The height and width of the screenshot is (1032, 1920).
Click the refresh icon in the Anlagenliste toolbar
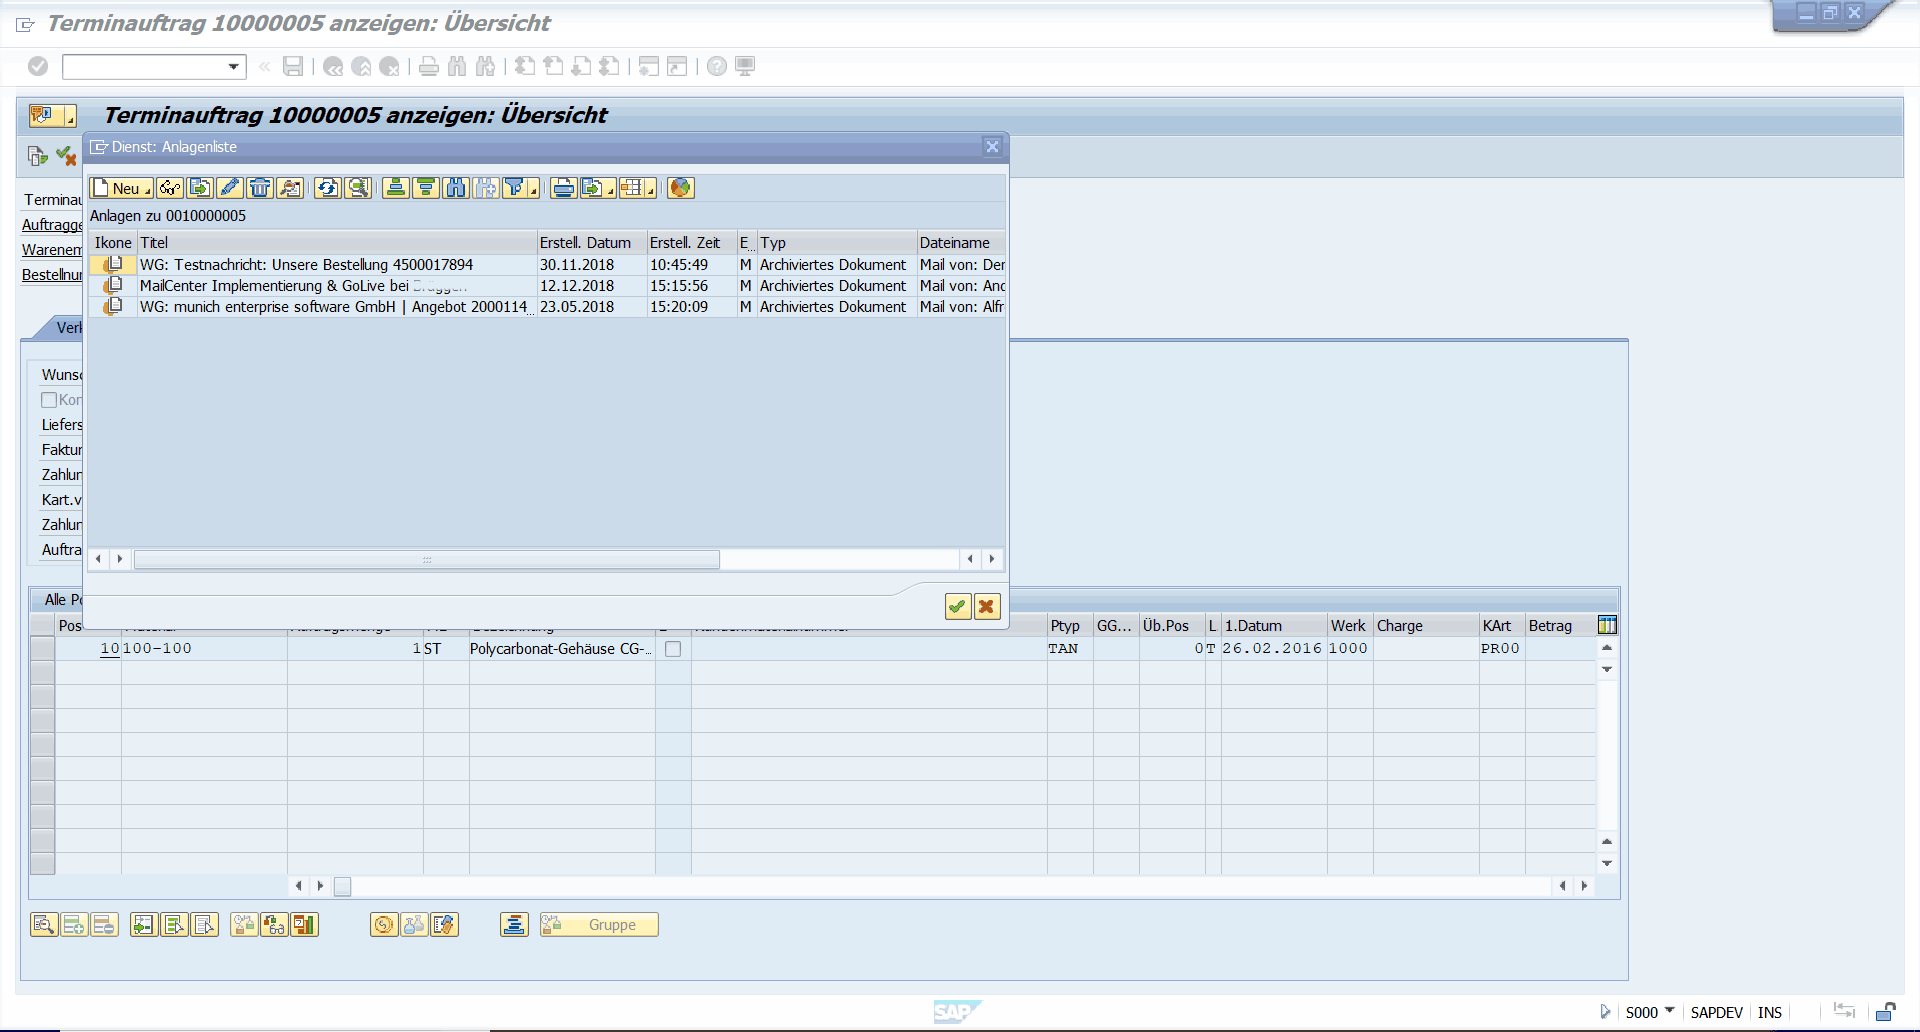[328, 188]
